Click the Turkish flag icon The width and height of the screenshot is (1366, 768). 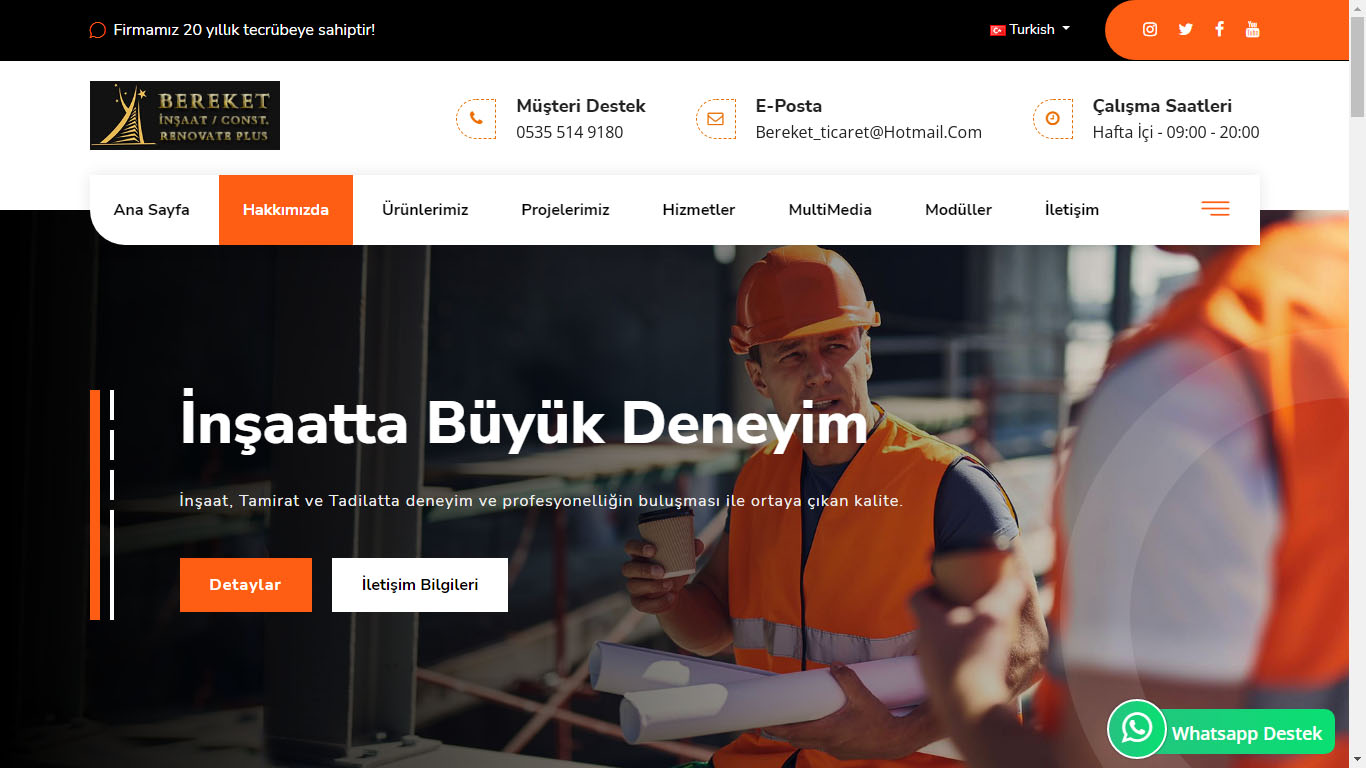(x=997, y=30)
